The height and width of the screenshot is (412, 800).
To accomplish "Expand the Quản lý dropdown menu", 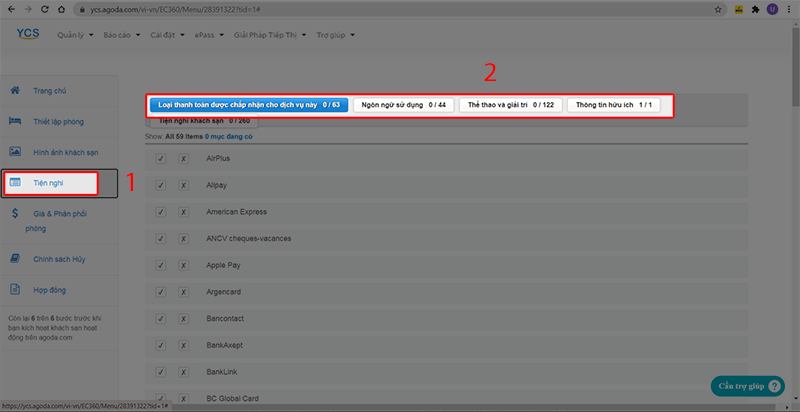I will 74,35.
